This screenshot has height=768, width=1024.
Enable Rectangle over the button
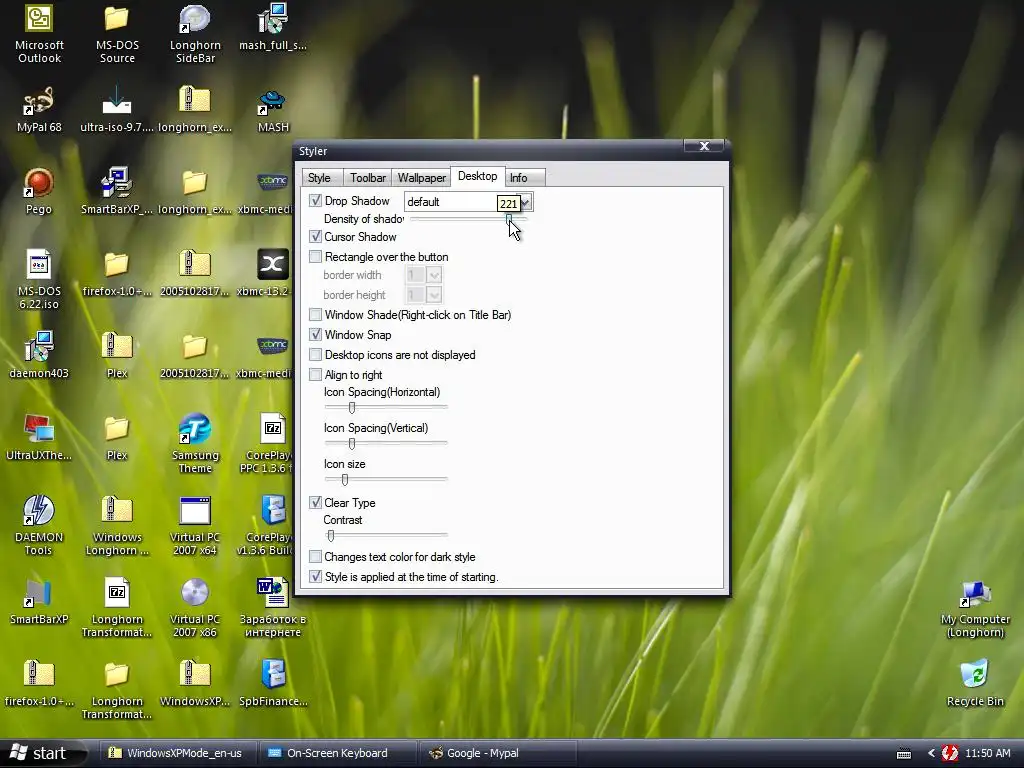315,257
